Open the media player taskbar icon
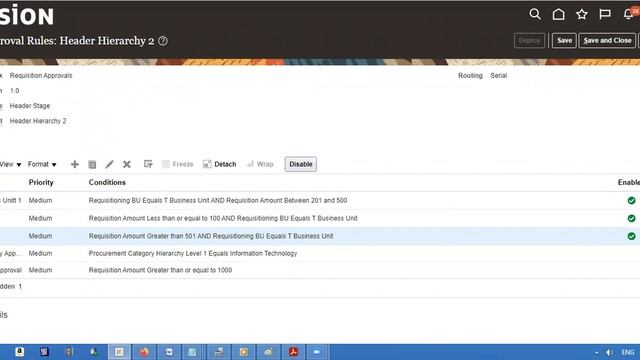Screen dimensions: 640x360 [244, 352]
